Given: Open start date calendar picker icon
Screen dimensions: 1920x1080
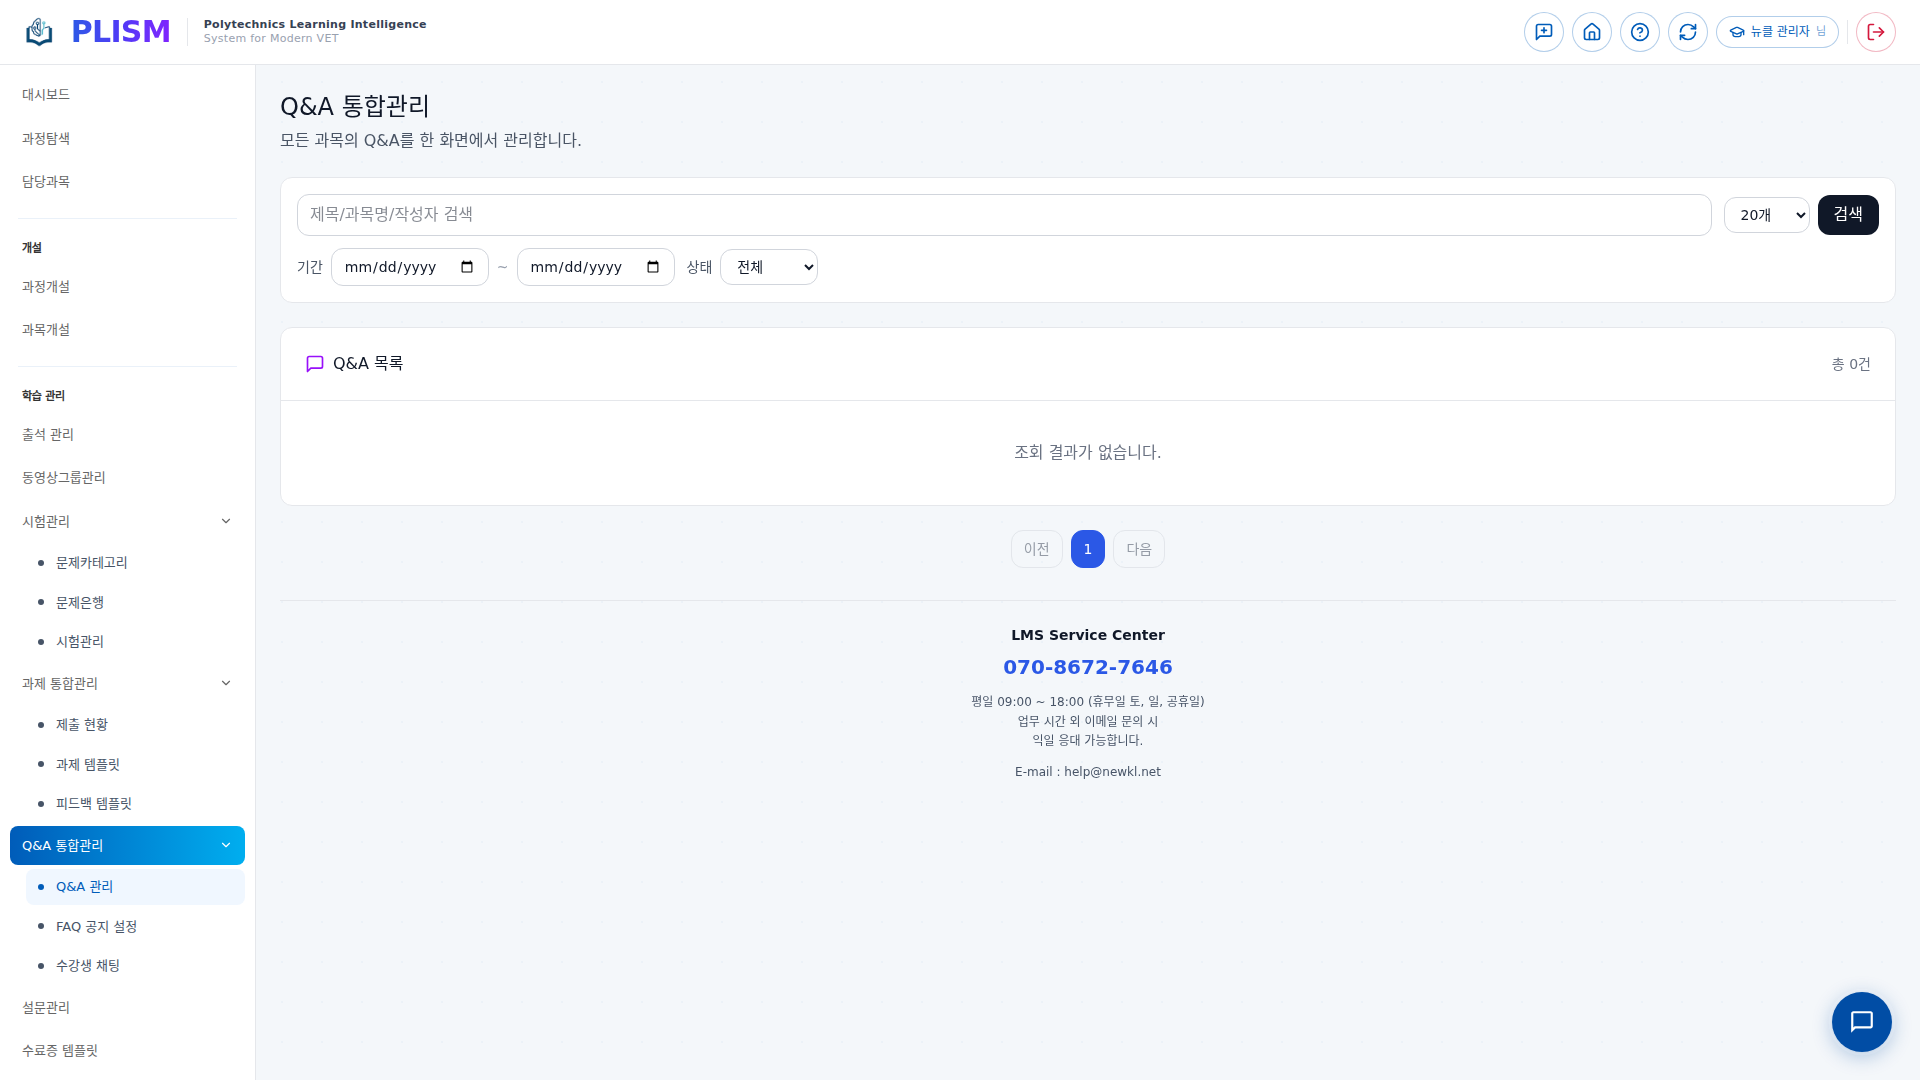Looking at the screenshot, I should tap(467, 267).
